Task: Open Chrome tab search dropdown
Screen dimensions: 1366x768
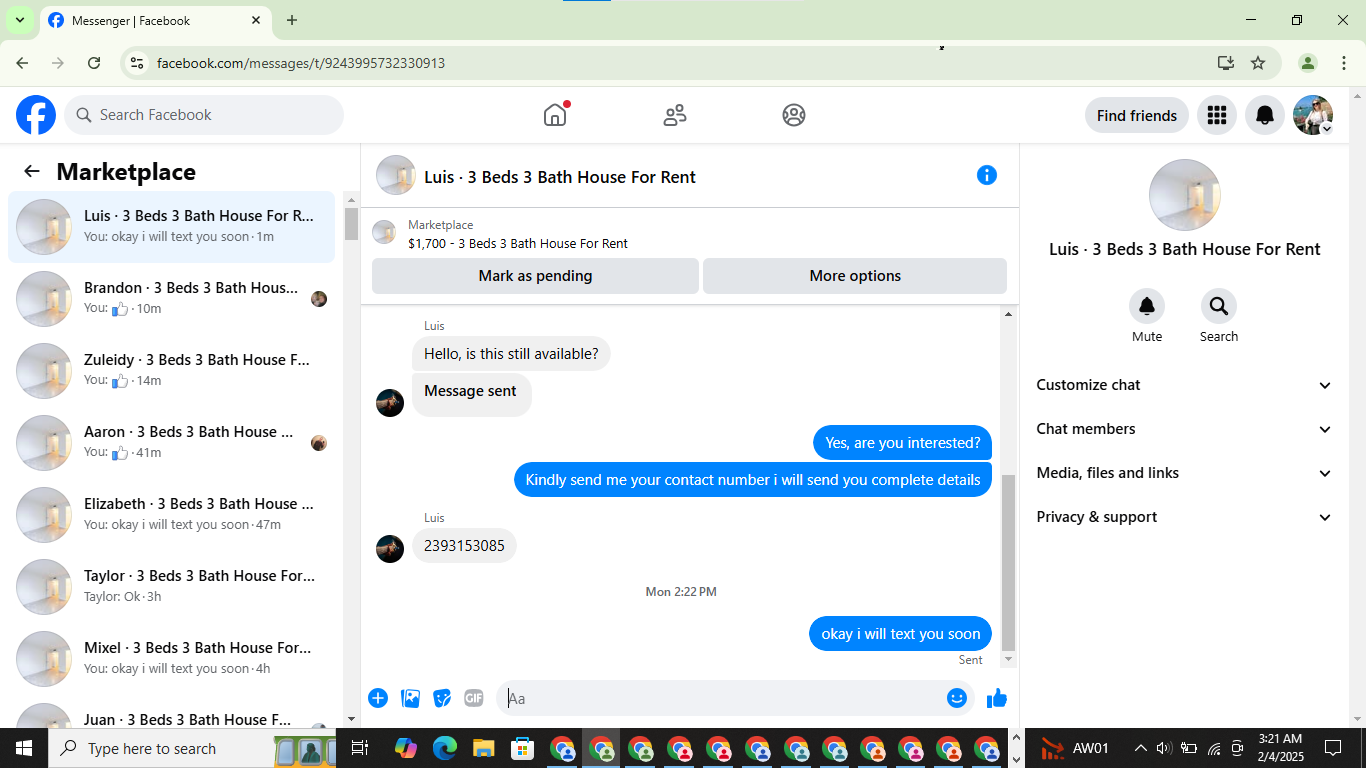Action: [x=19, y=20]
